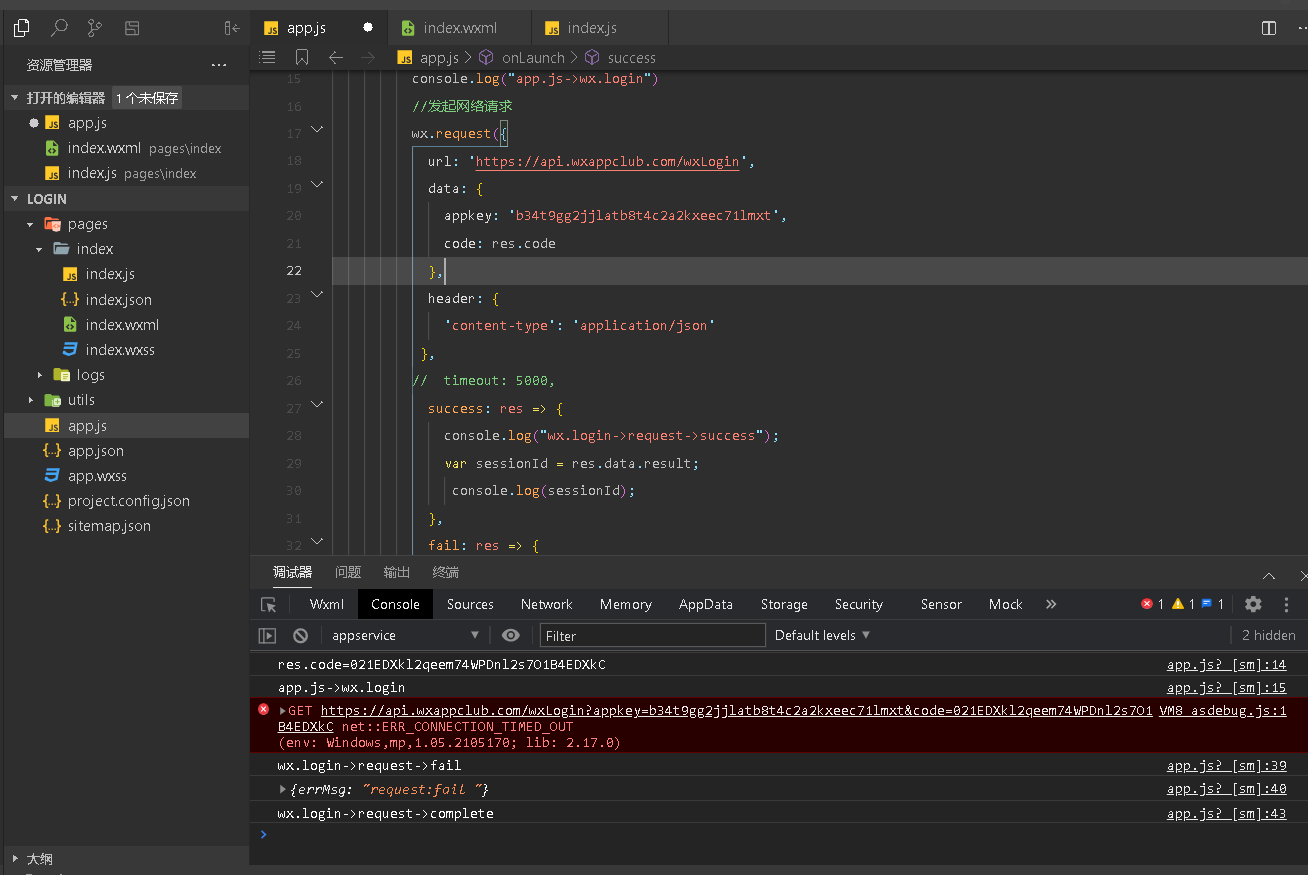Click the console Filter input field
Viewport: 1308px width, 875px height.
tap(652, 636)
